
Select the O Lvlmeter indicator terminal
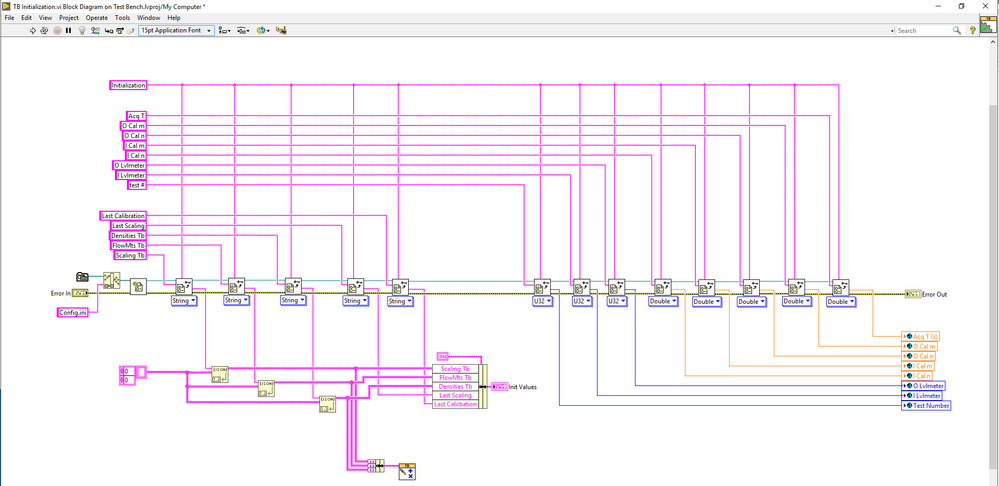pyautogui.click(x=923, y=386)
